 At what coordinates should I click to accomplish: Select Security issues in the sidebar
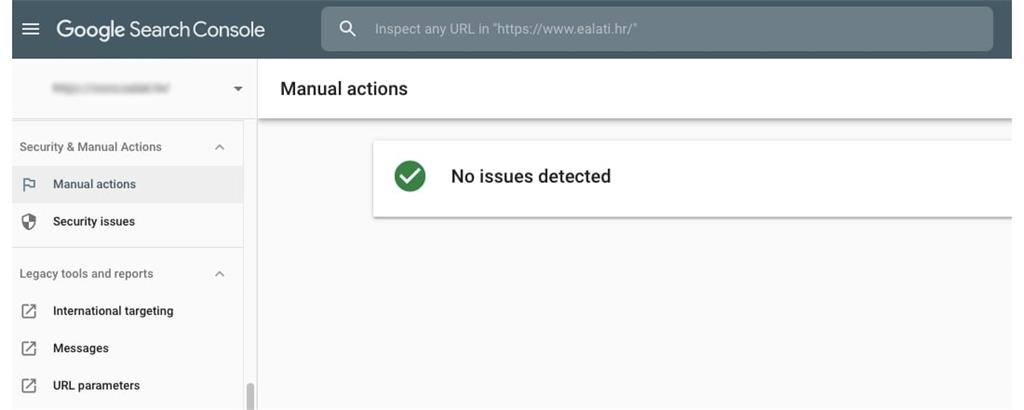(127, 221)
